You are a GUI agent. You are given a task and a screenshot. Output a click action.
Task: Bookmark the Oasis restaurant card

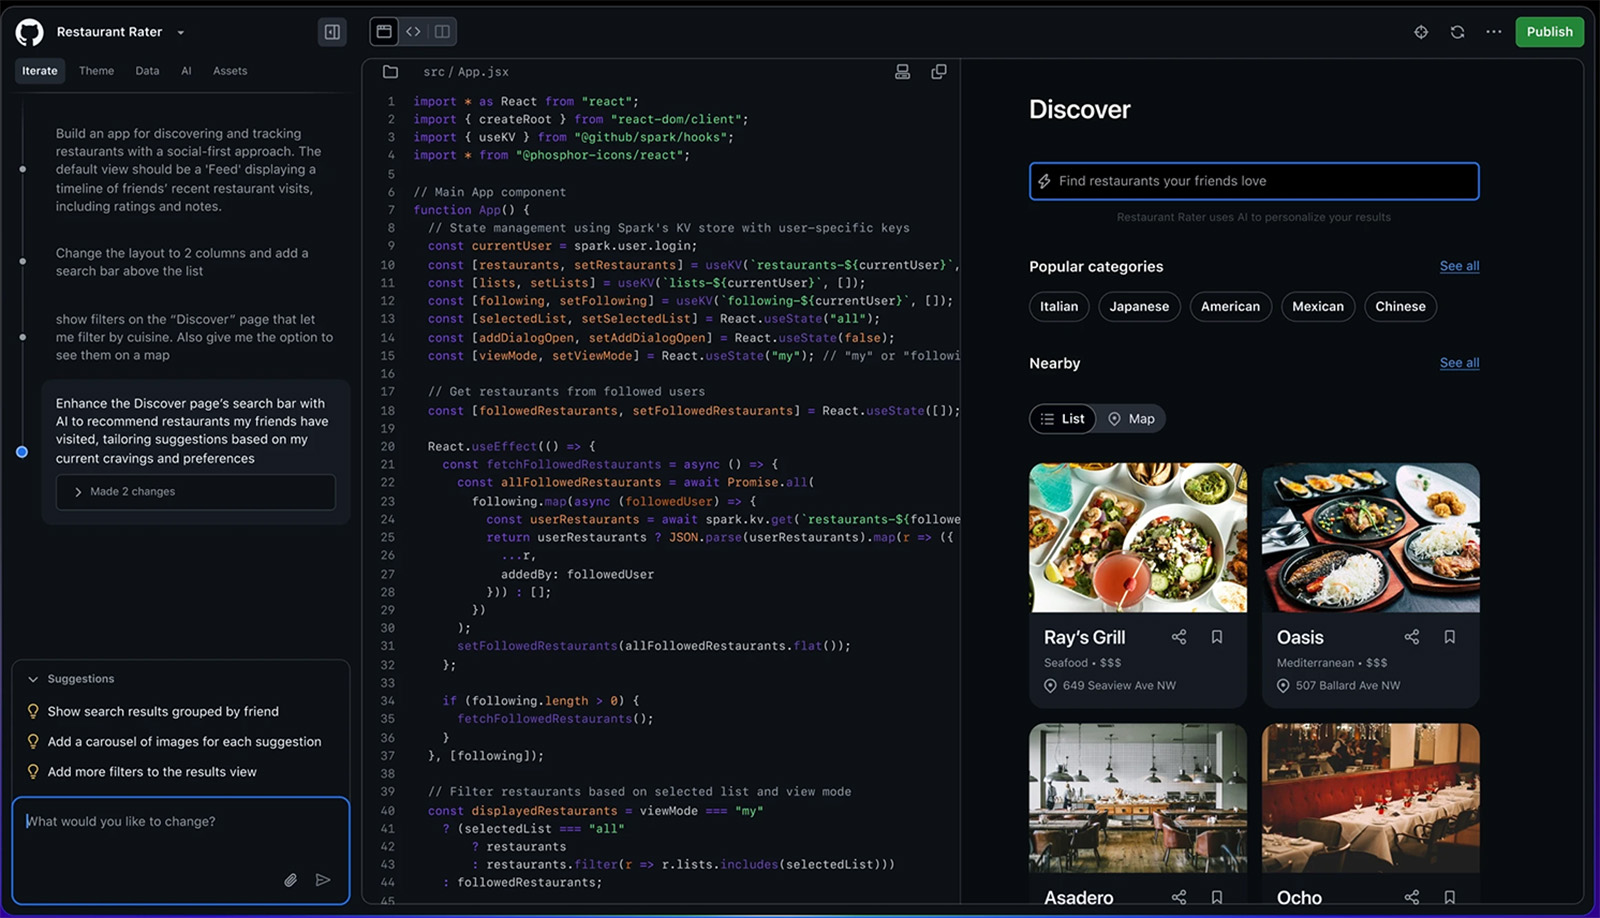pyautogui.click(x=1450, y=636)
